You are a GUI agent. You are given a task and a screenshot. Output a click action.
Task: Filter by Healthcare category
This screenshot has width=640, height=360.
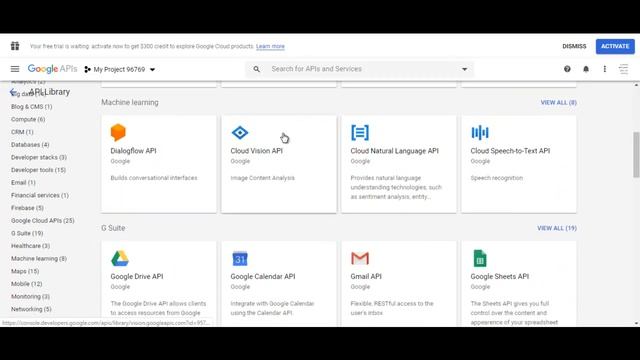coord(30,246)
